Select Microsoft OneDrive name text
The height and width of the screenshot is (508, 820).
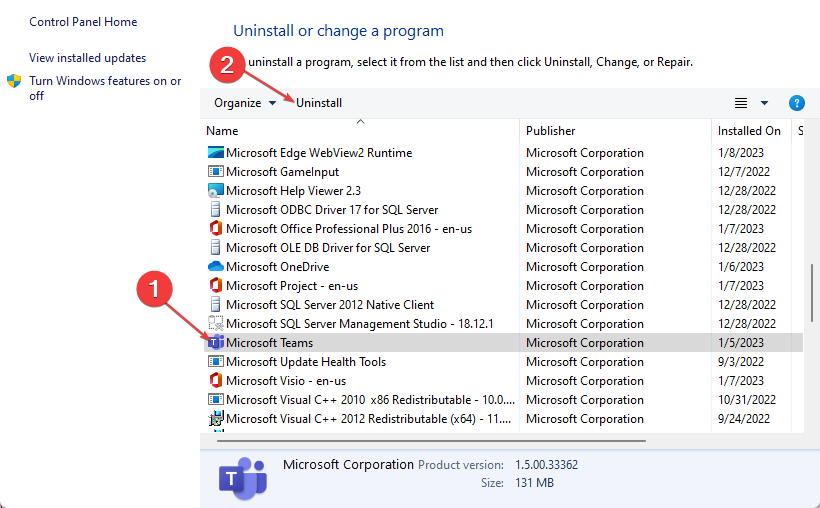(x=278, y=267)
